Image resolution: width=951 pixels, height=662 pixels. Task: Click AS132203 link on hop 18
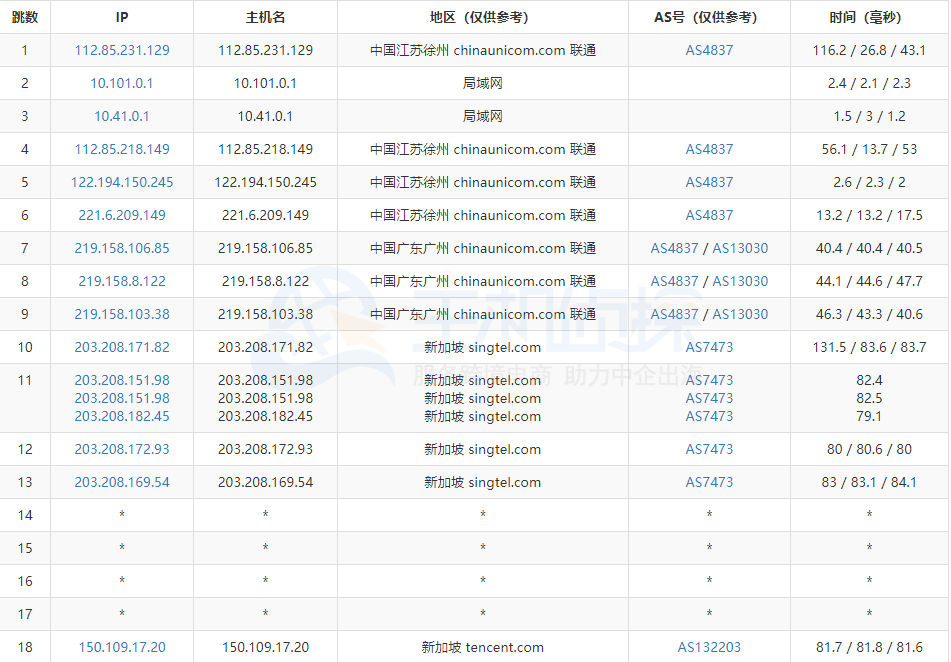(709, 647)
